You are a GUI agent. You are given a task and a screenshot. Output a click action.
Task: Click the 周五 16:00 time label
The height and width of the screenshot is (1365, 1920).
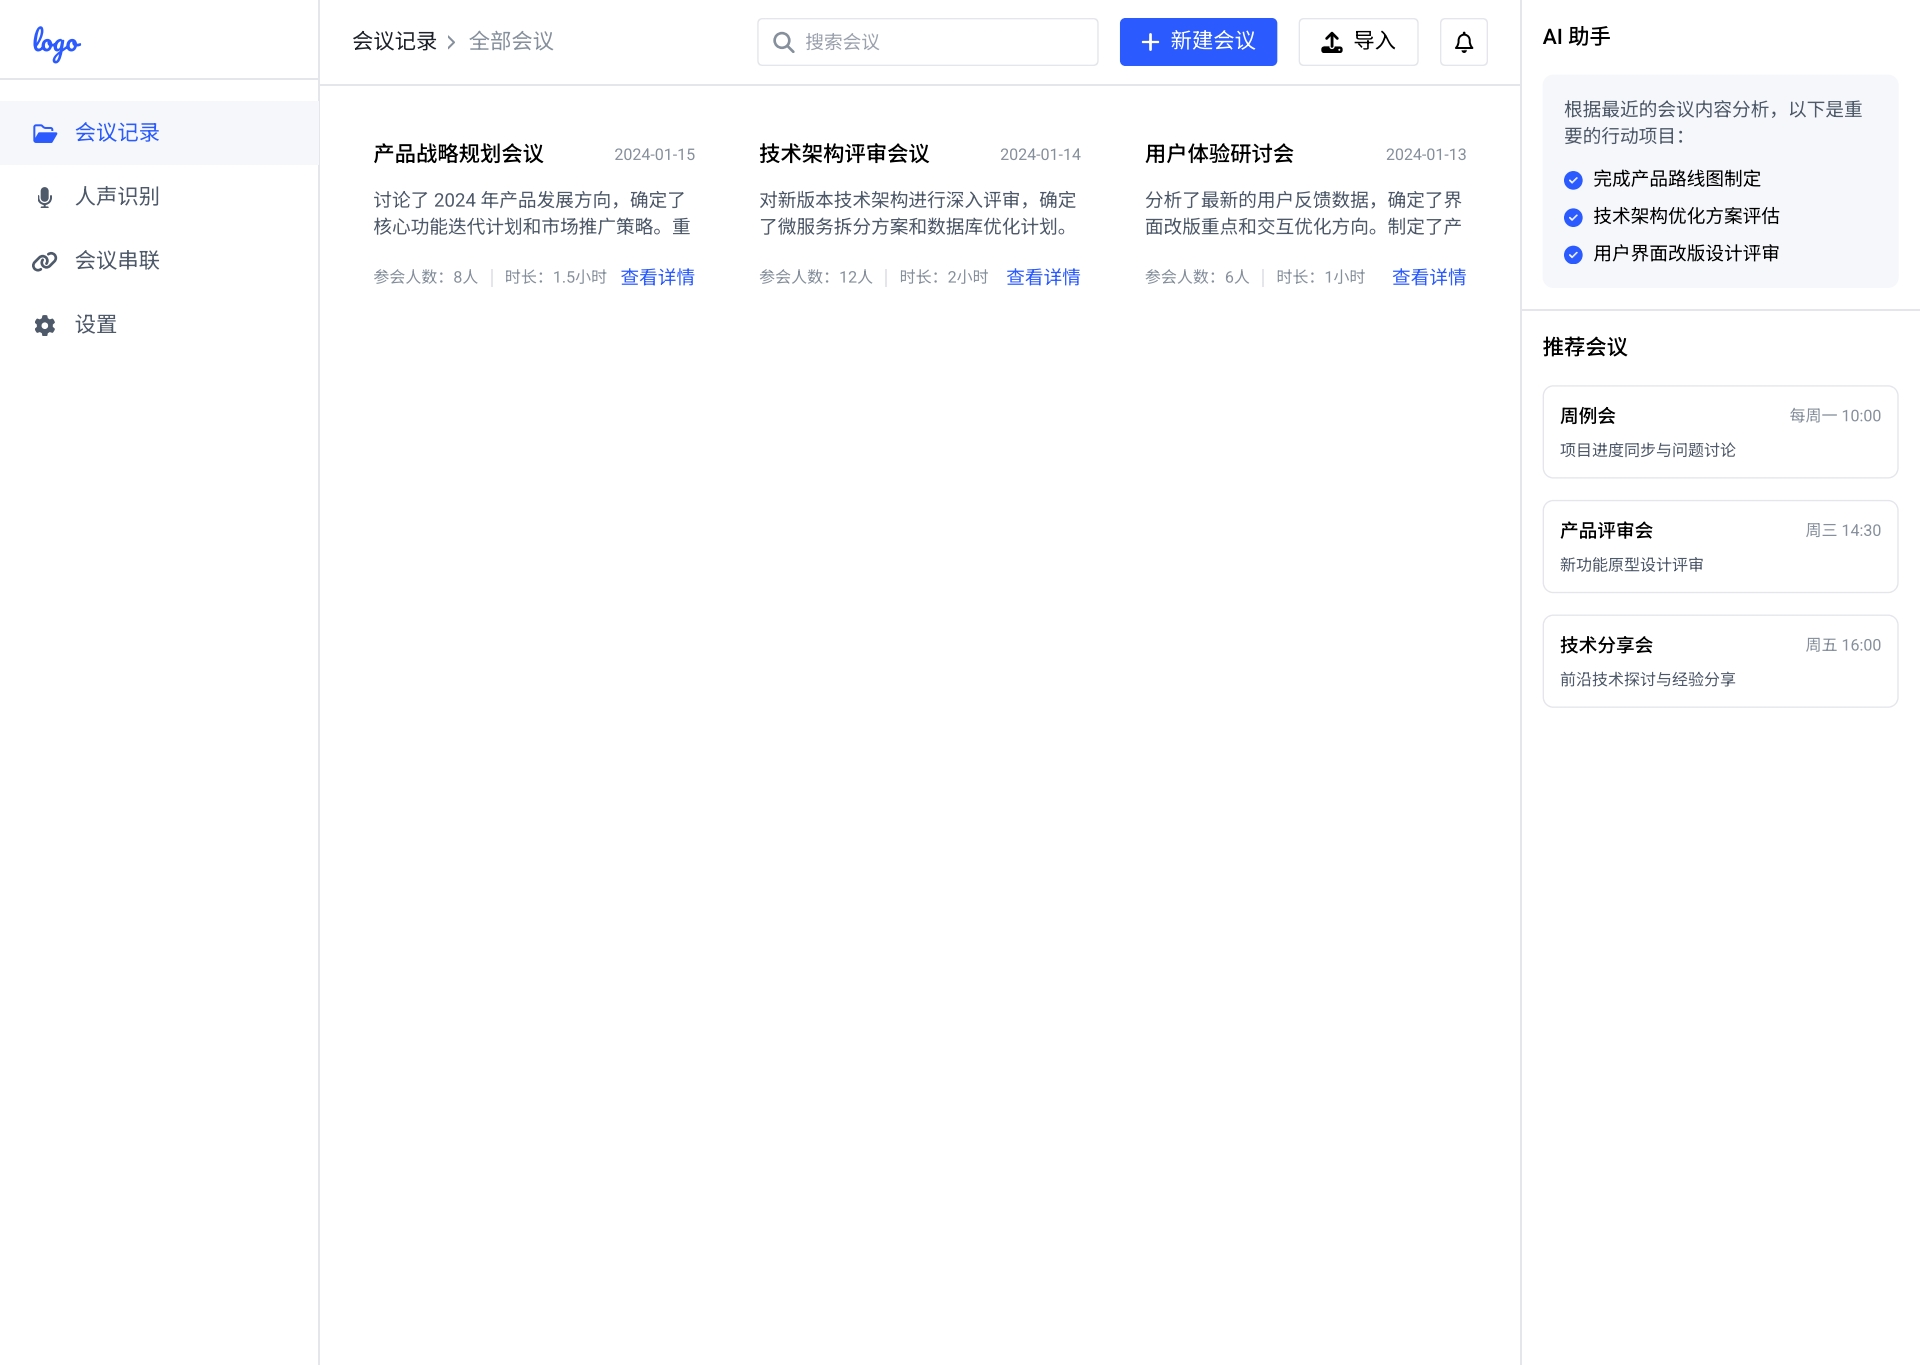[x=1843, y=646]
